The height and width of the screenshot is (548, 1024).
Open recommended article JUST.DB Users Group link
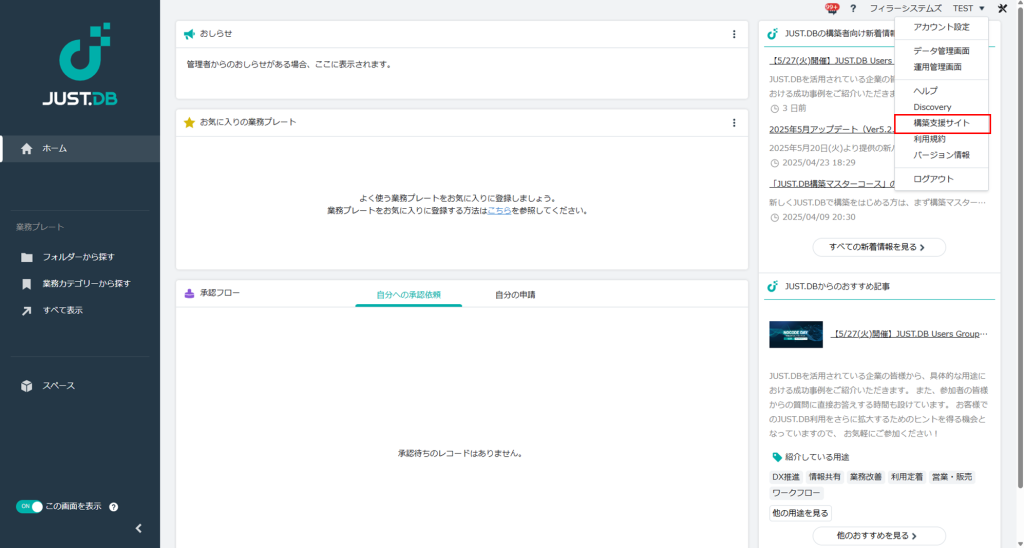pyautogui.click(x=909, y=334)
